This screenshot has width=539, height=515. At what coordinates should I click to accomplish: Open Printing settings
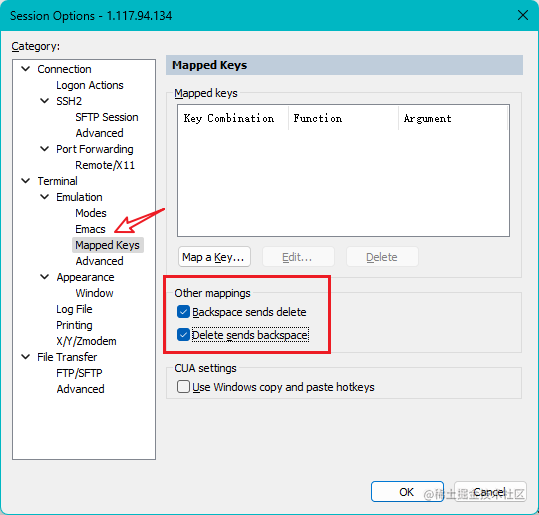(74, 325)
